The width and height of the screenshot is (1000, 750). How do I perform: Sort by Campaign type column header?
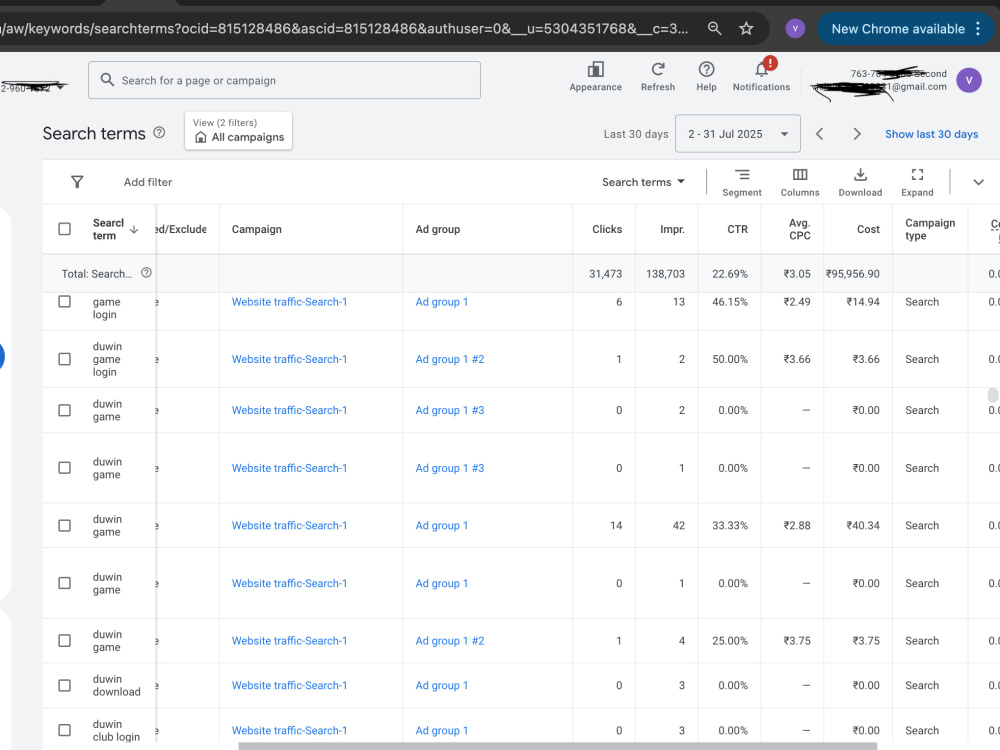(930, 229)
